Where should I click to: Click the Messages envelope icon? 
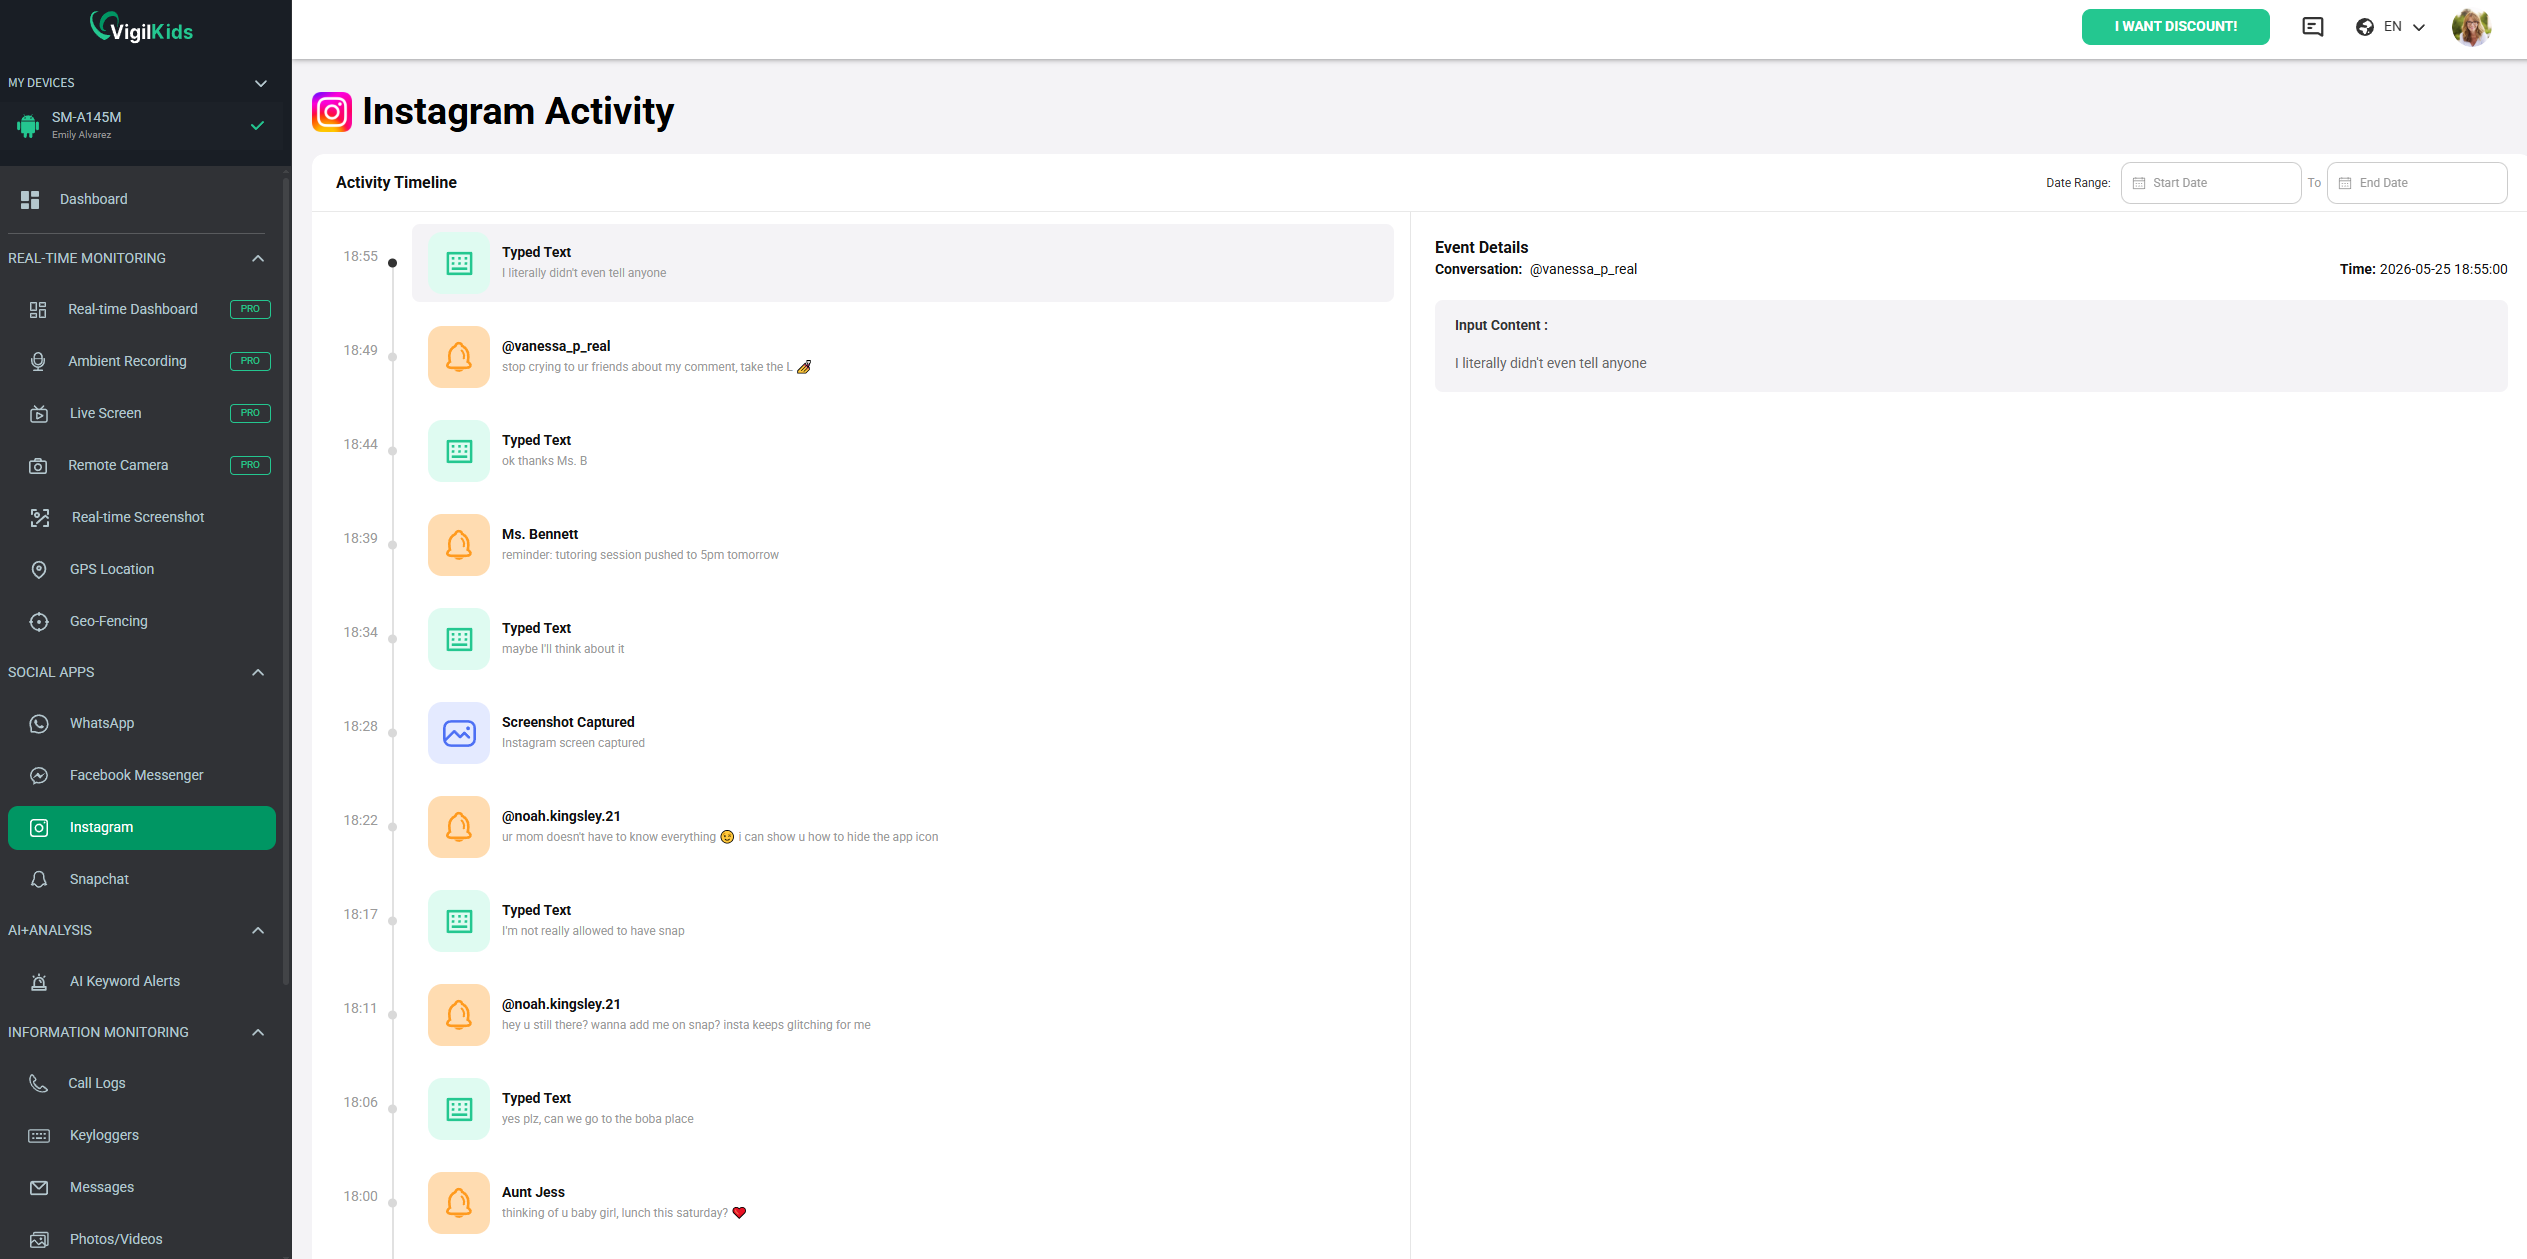click(39, 1188)
